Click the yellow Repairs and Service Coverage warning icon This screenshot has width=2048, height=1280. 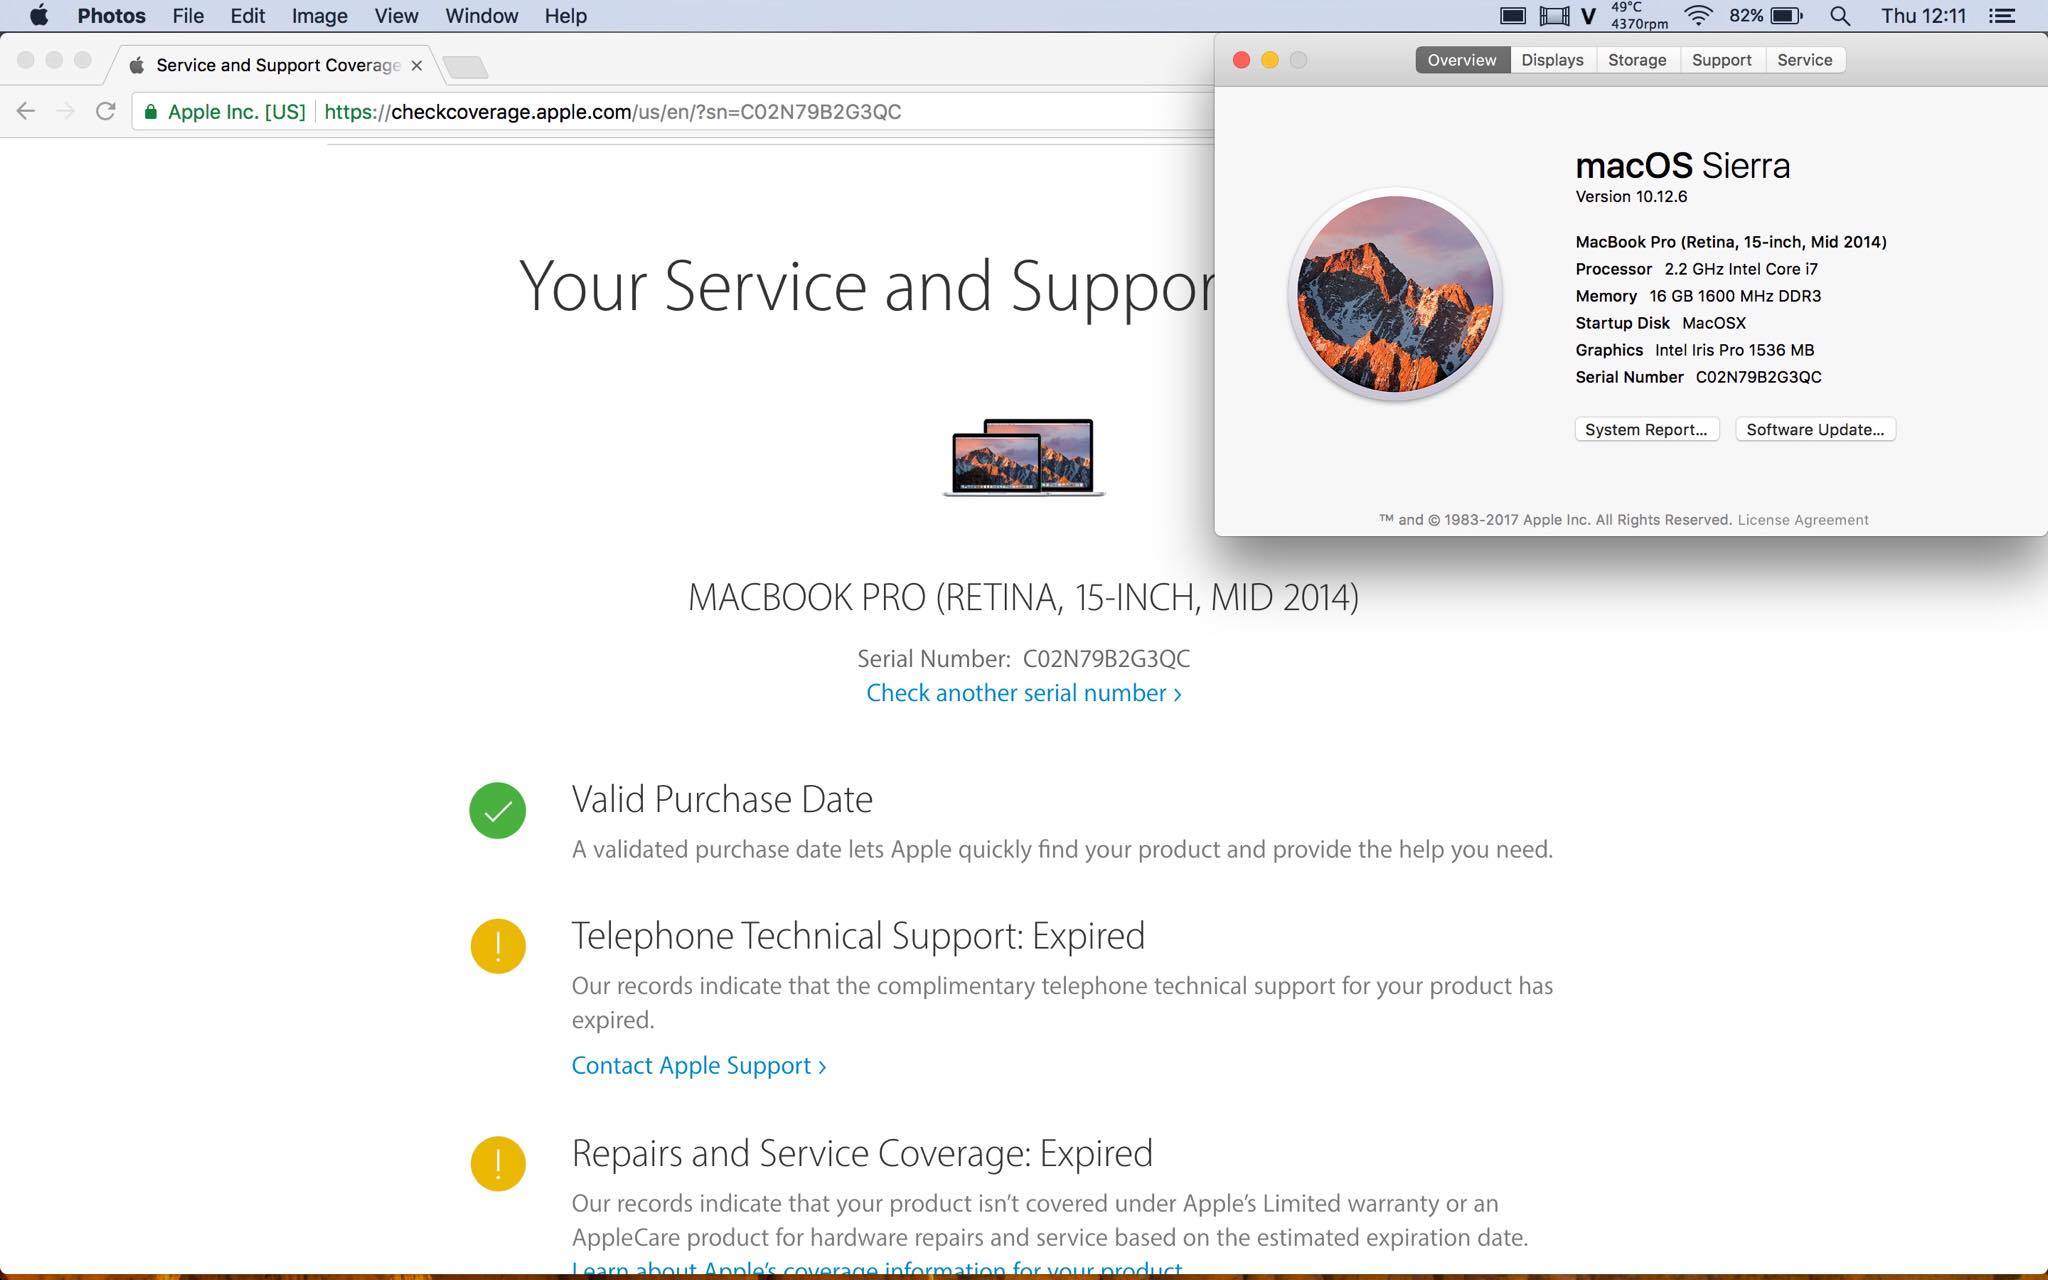coord(497,1163)
